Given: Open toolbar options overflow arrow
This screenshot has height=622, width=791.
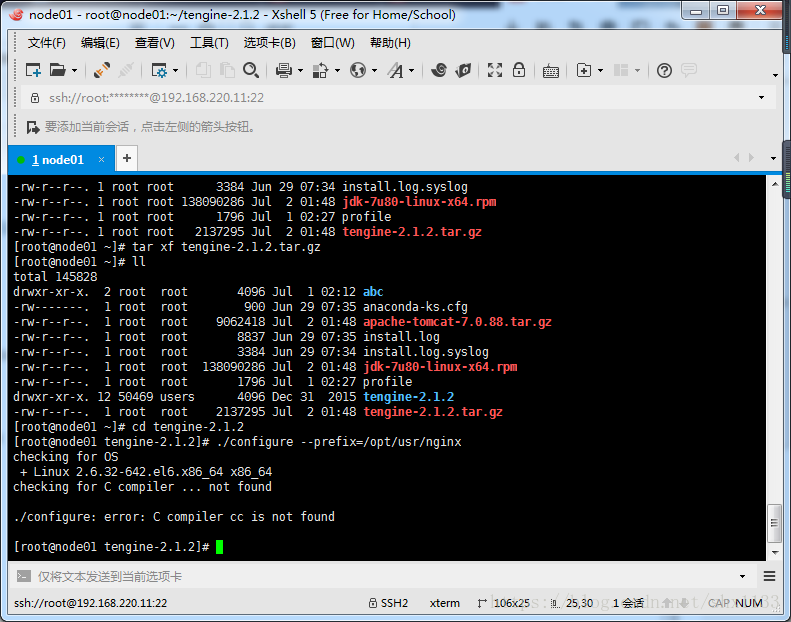Looking at the screenshot, I should click(775, 76).
